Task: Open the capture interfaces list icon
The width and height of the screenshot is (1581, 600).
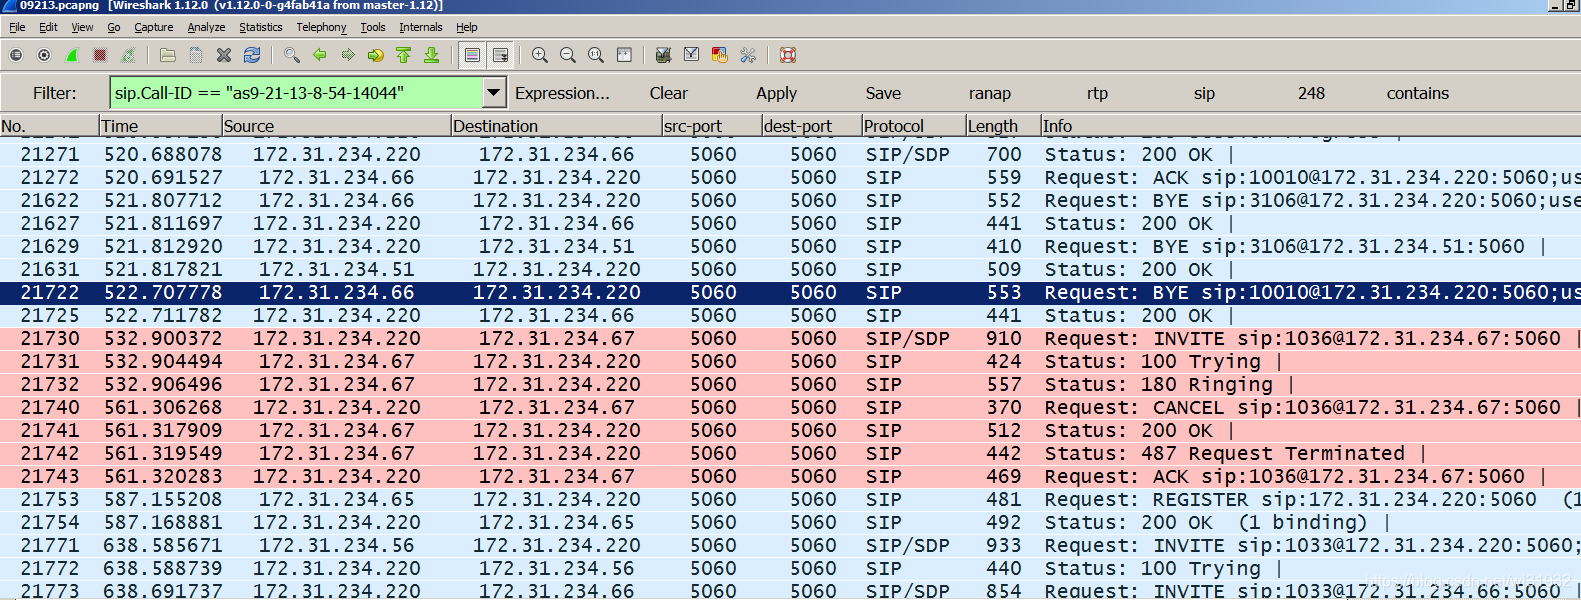Action: [x=16, y=55]
